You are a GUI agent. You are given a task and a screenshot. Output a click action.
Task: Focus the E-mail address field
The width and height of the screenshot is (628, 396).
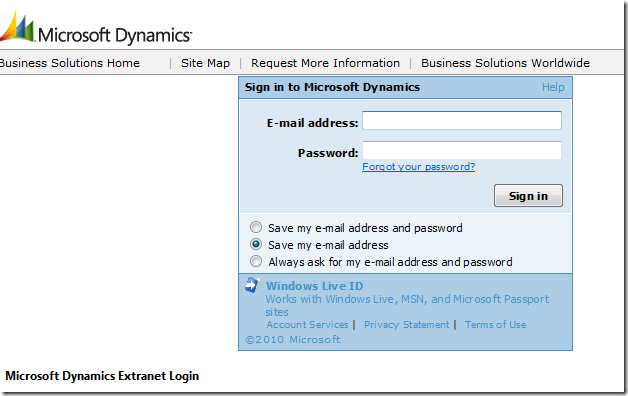(462, 121)
